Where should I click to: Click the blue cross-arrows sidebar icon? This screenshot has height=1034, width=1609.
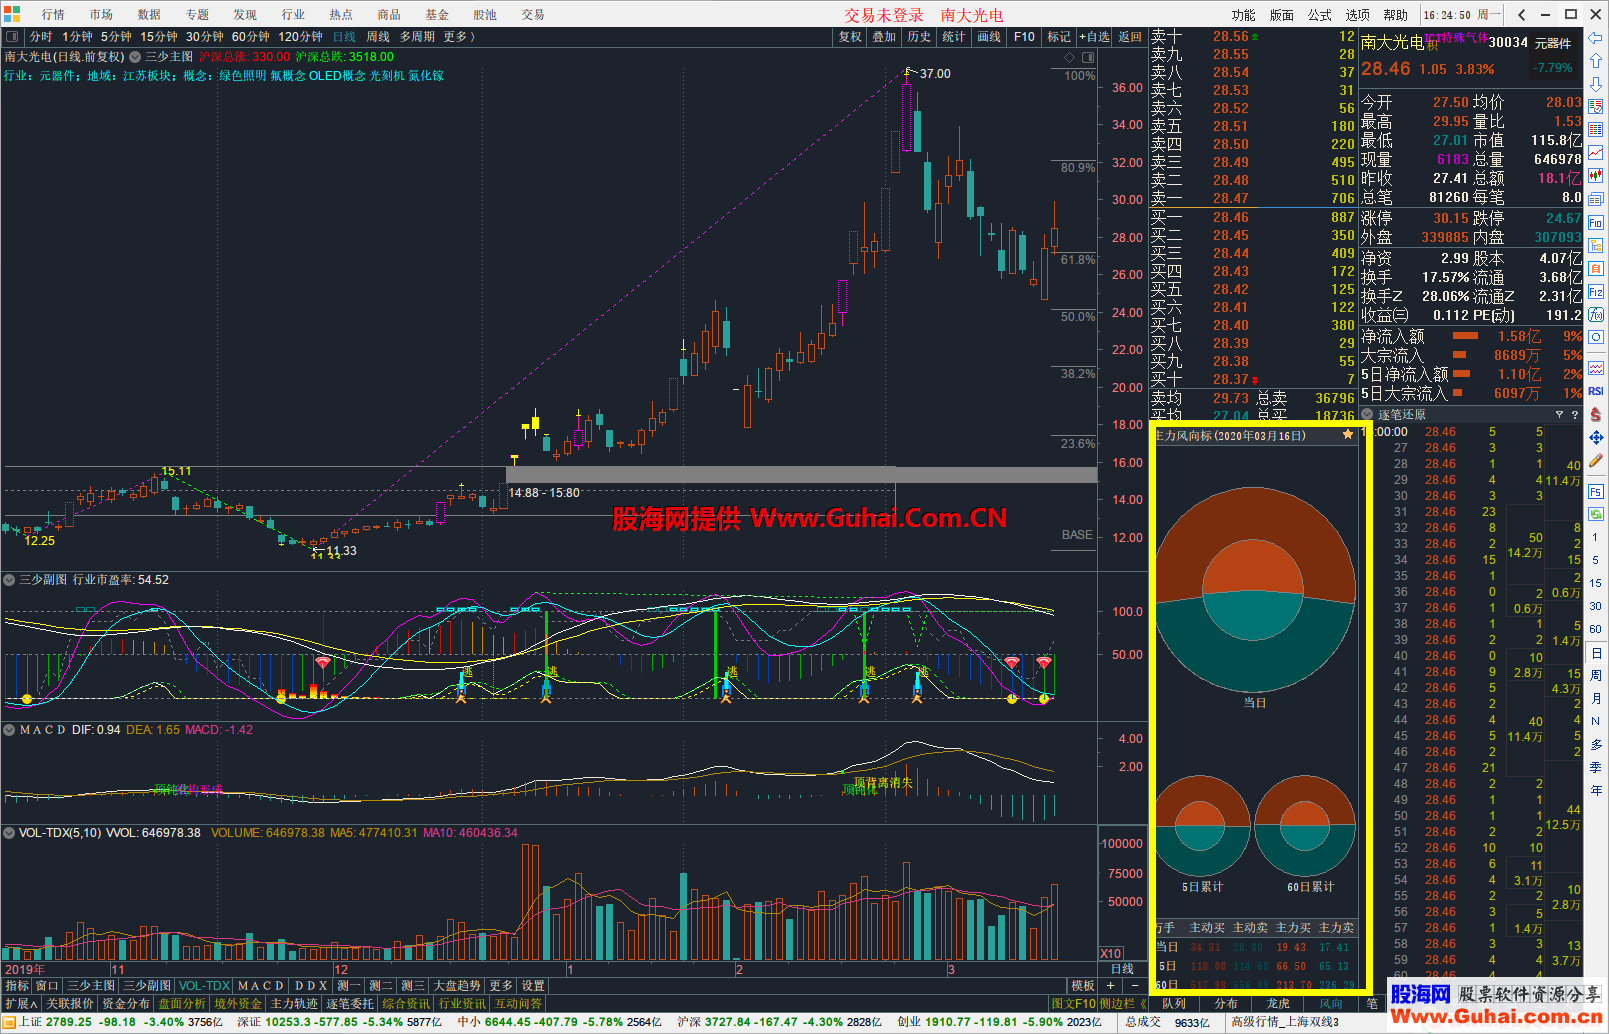click(1595, 438)
